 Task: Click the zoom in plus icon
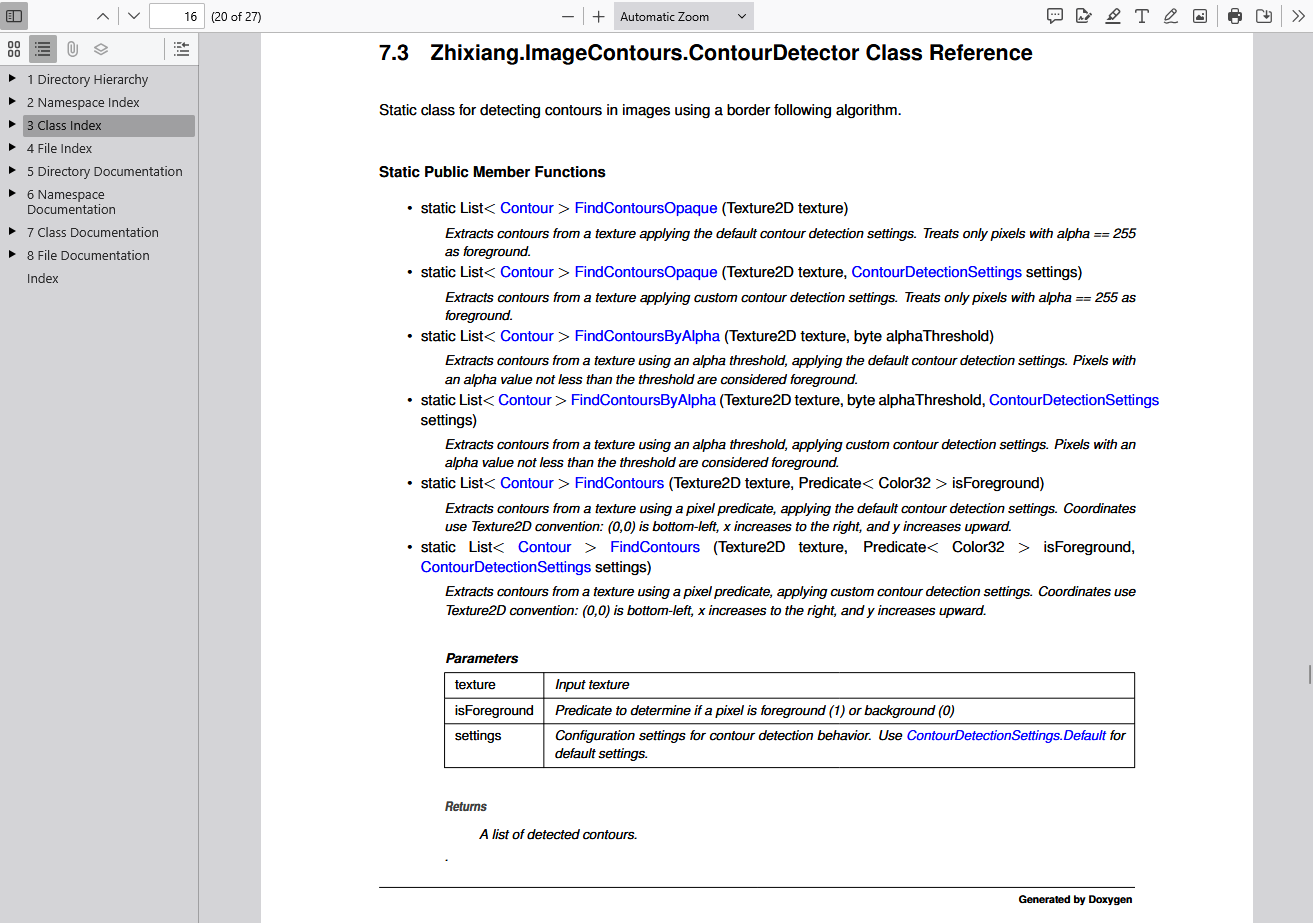tap(598, 16)
